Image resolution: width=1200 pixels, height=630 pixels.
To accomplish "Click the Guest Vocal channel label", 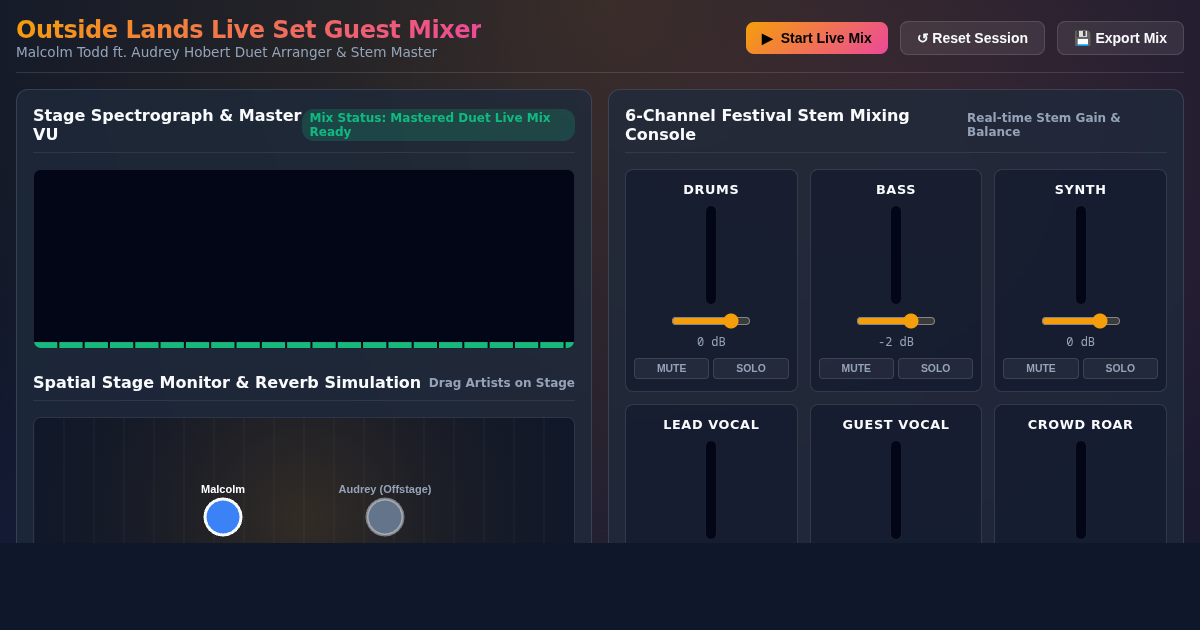I will coord(896,424).
